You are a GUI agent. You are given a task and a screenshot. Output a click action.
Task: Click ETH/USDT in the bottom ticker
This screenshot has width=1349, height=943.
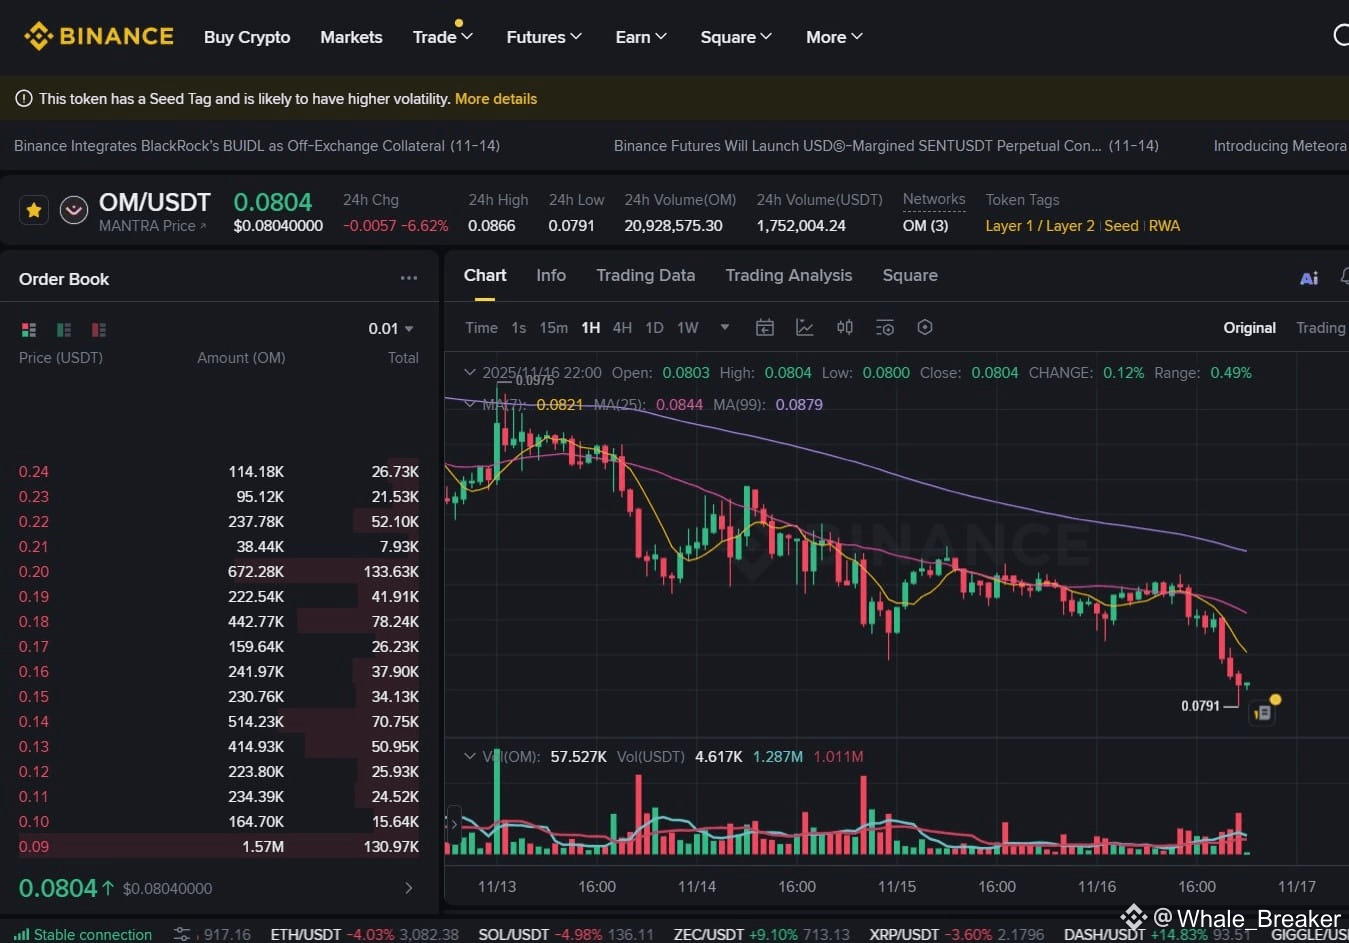[x=306, y=934]
